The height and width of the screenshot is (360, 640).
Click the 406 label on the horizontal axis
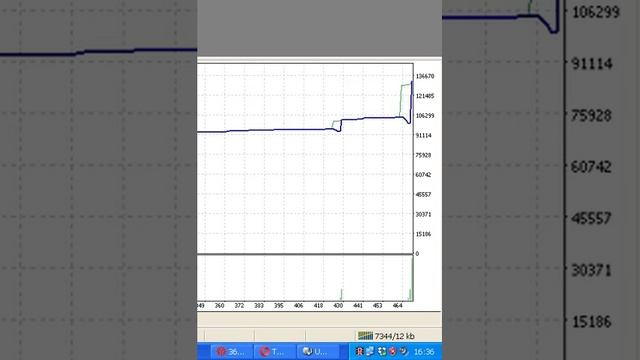[299, 305]
